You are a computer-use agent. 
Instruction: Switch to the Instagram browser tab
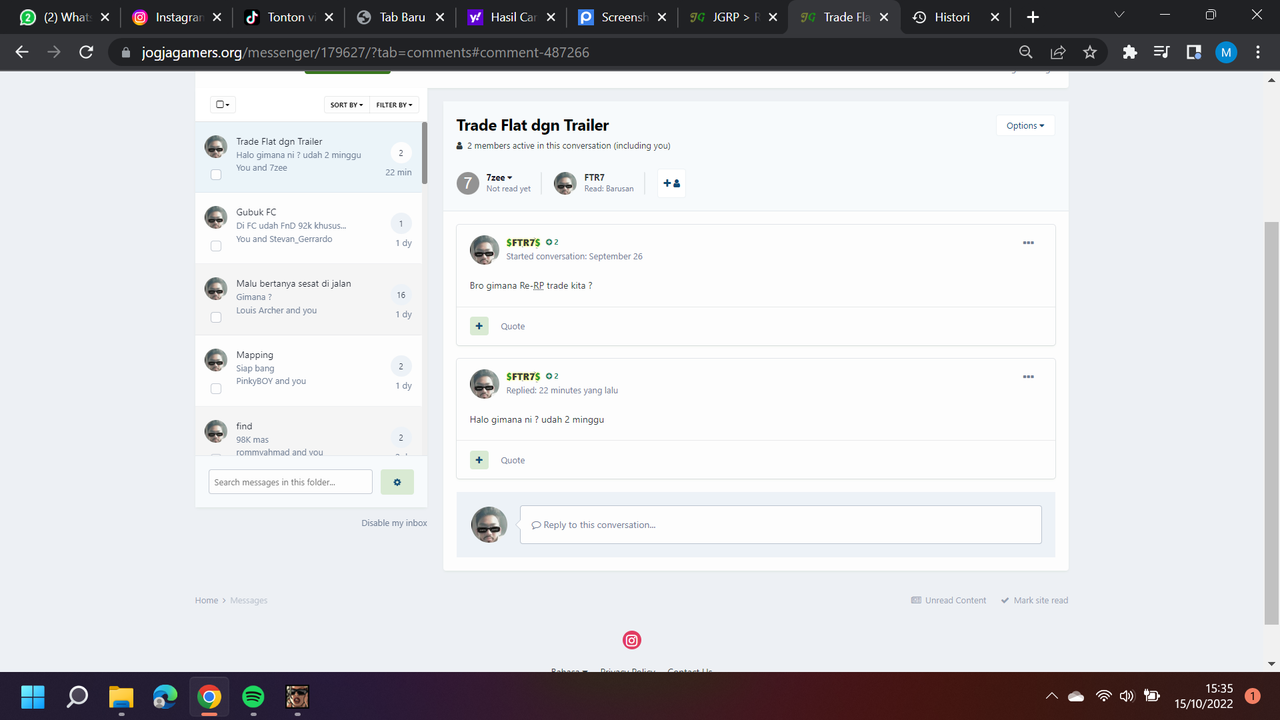point(176,17)
